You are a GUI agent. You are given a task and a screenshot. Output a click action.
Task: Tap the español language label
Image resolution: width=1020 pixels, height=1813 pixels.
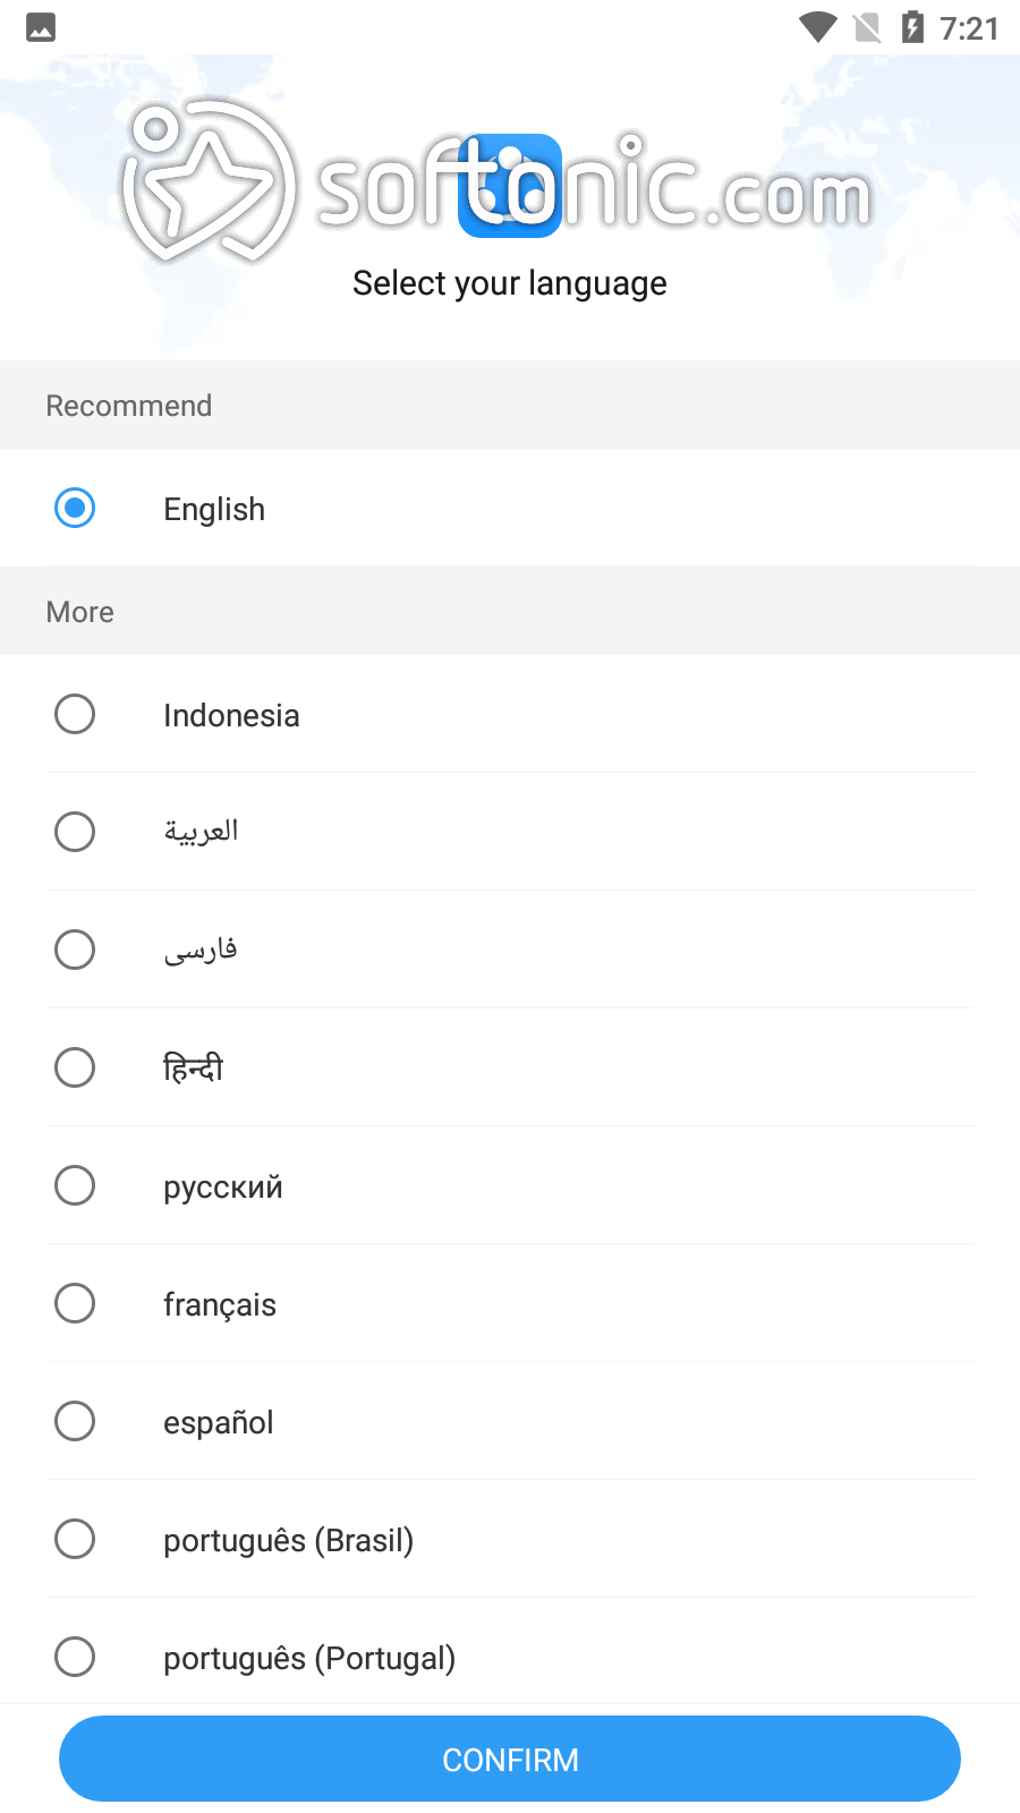218,1423
